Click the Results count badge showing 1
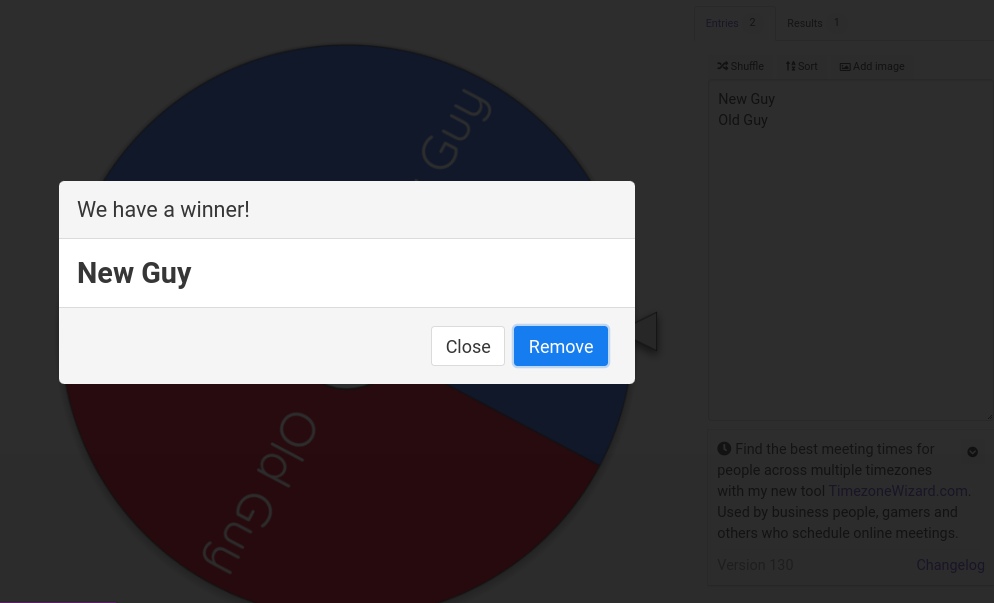Viewport: 994px width, 603px height. pos(837,23)
